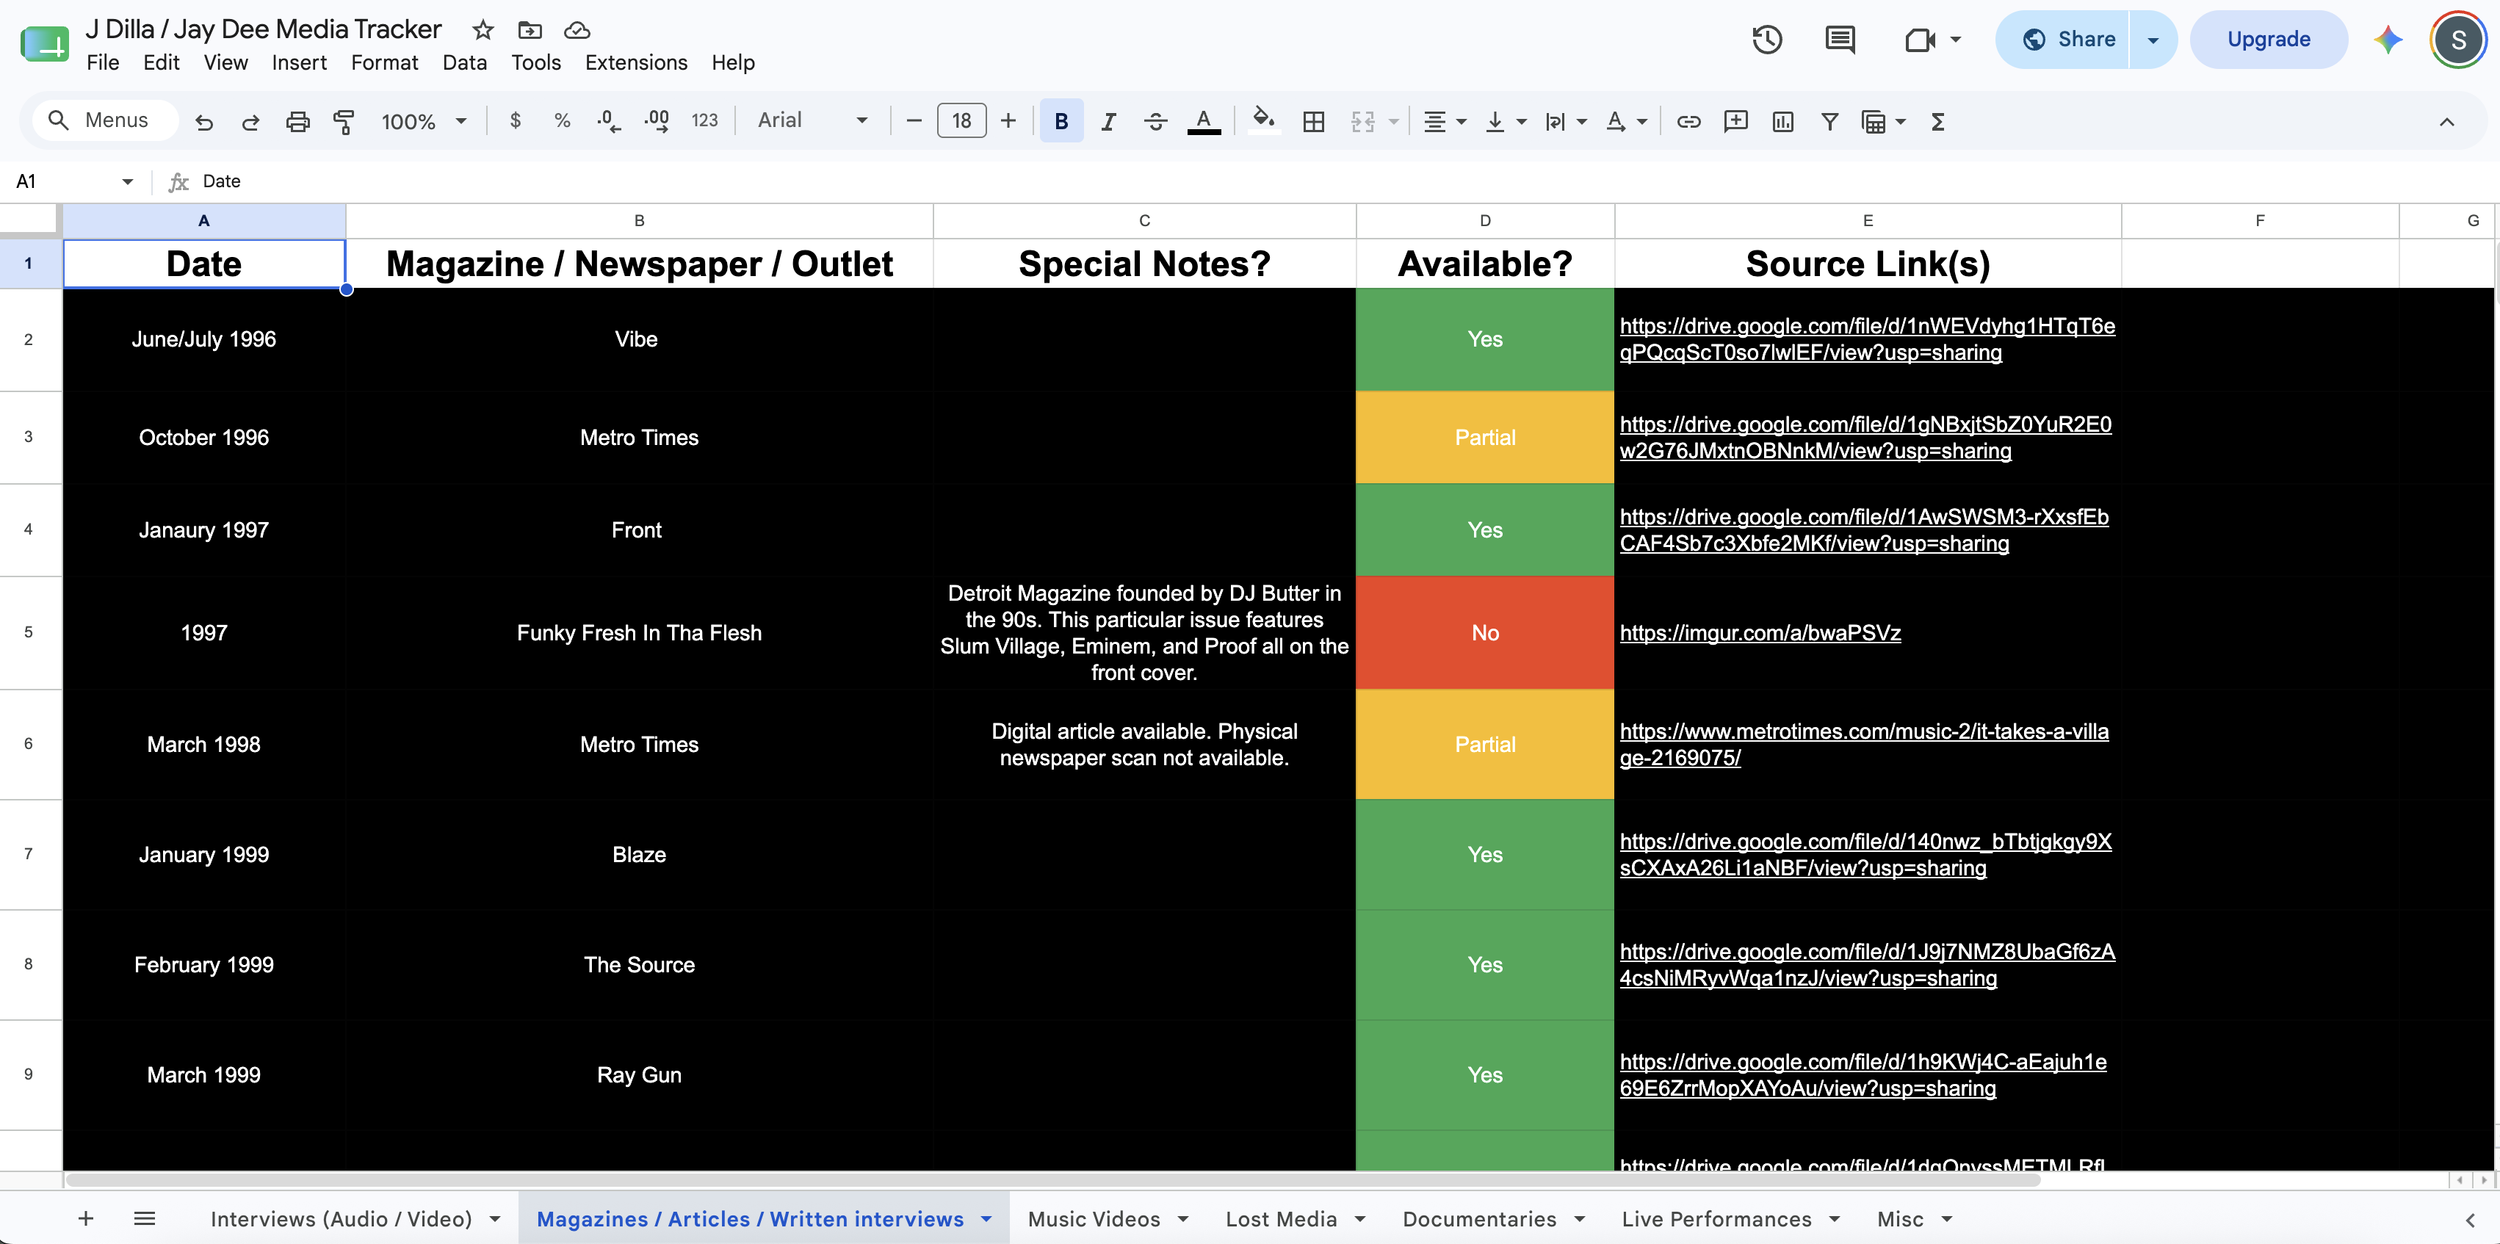Open the File menu
Screen dimensions: 2500x1244
click(103, 63)
